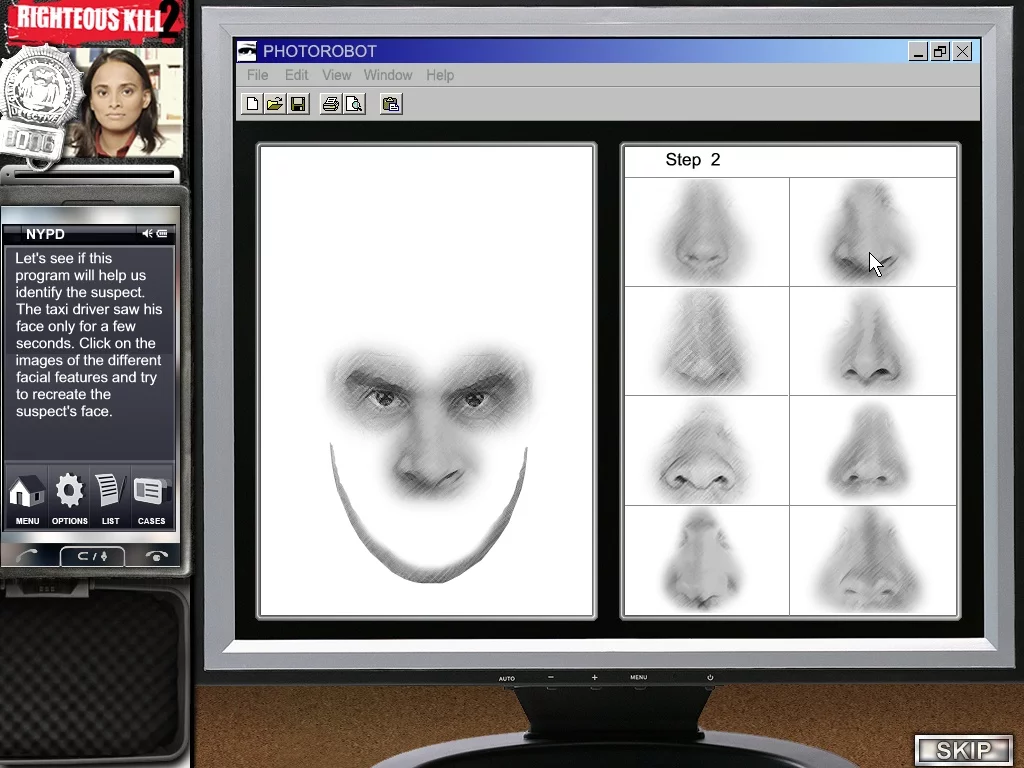This screenshot has width=1024, height=768.
Task: Click the phone battery indicator icon
Action: click(162, 233)
